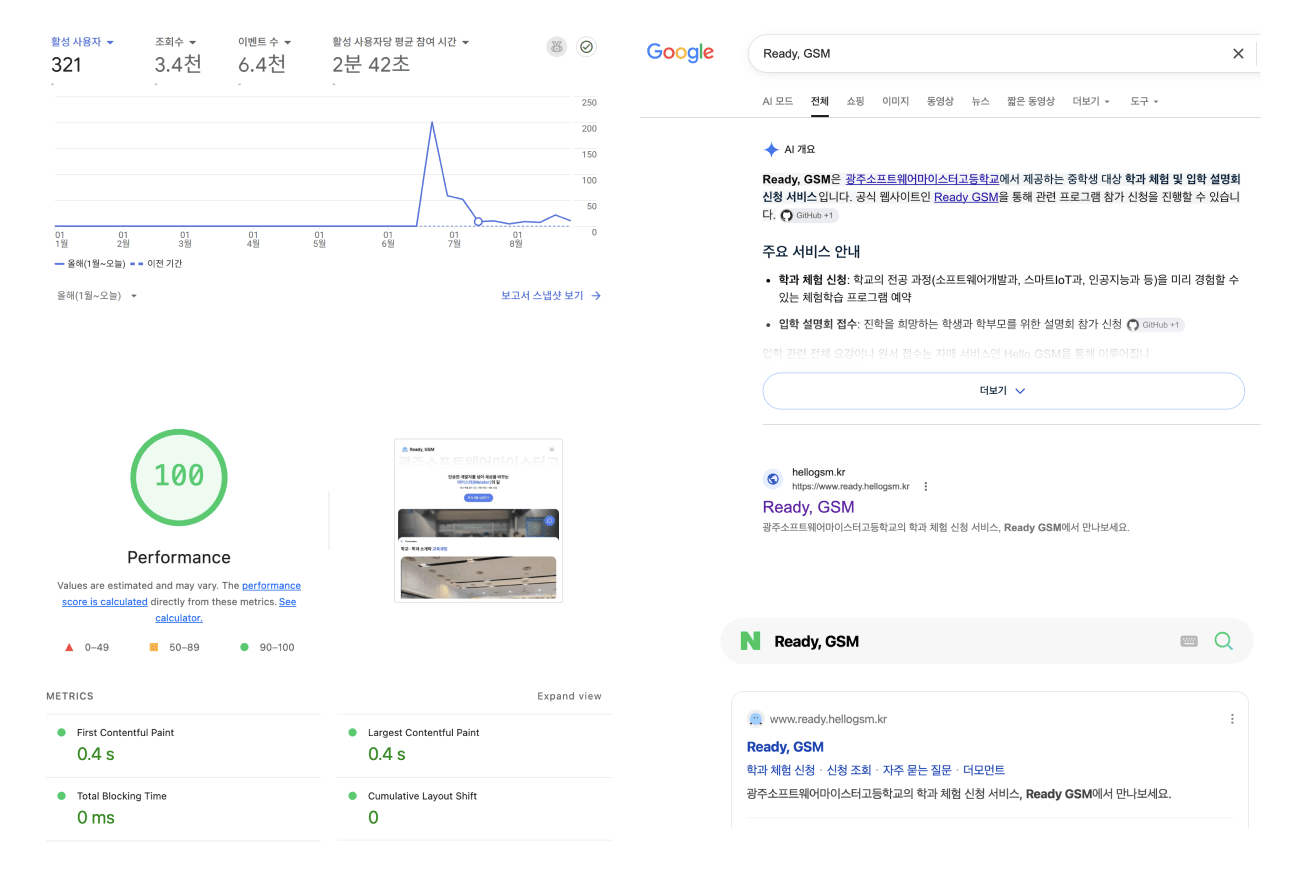Click the AI 개요 sparkle icon
The height and width of the screenshot is (870, 1310).
[x=771, y=149]
